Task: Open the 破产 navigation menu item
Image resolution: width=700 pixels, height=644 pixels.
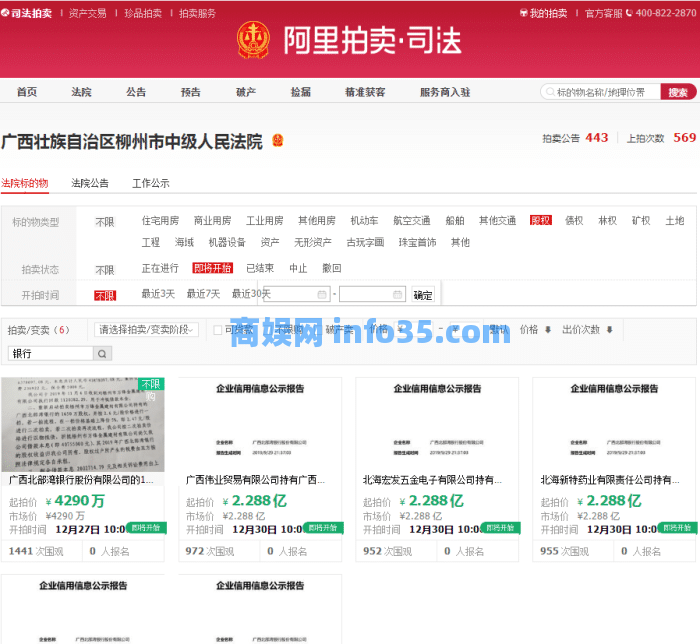Action: click(x=245, y=92)
